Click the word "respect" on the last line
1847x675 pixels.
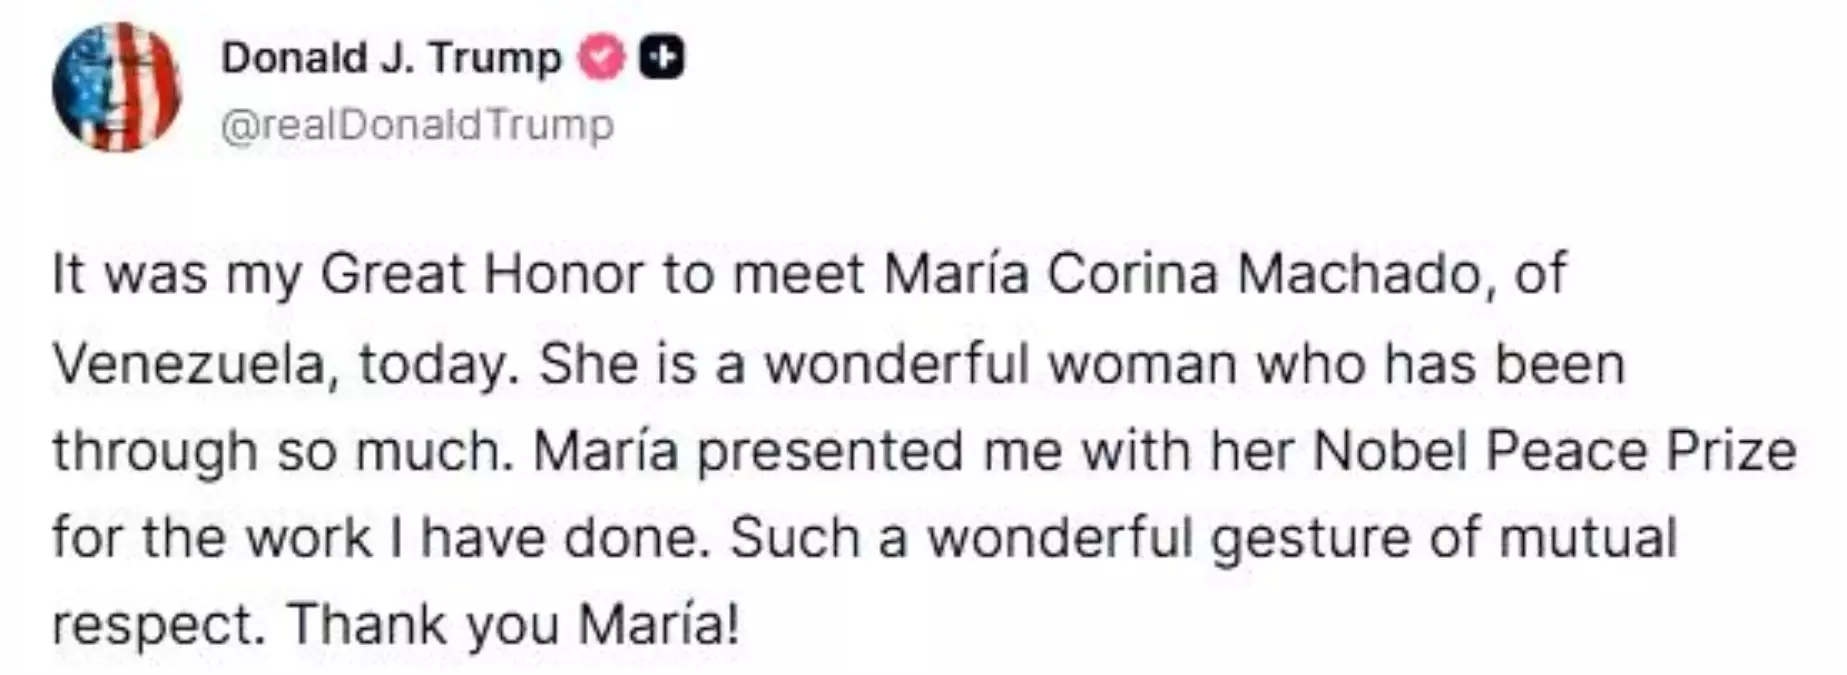(x=157, y=627)
